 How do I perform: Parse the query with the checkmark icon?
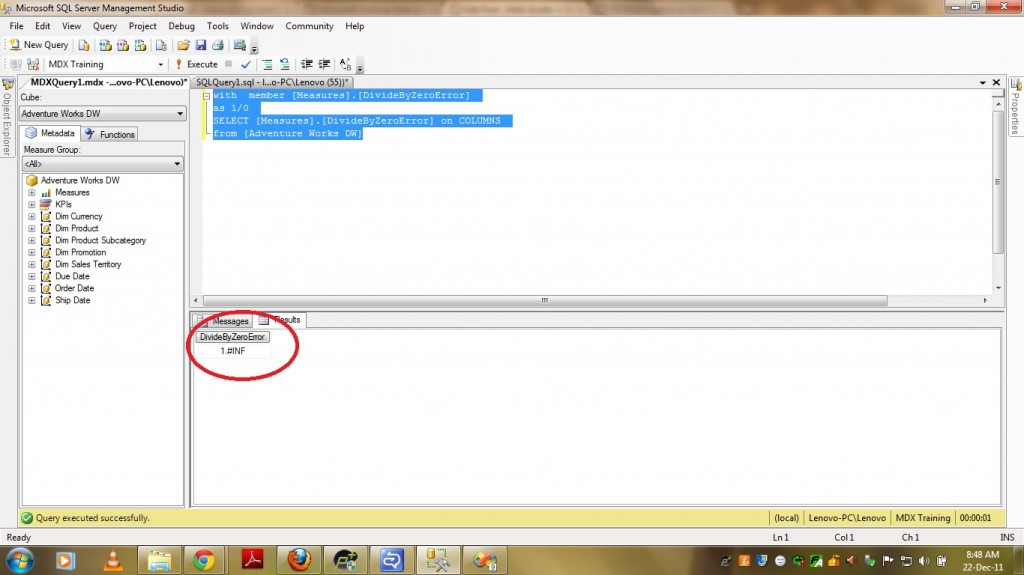point(246,64)
